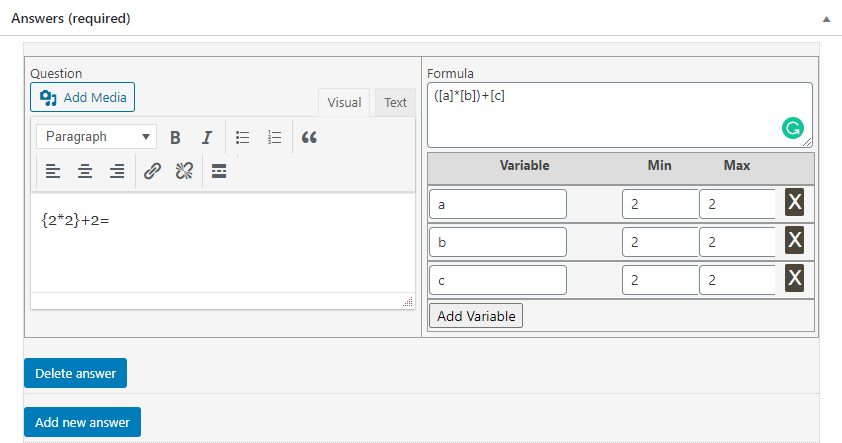
Task: Delete variable a with its X button
Action: [794, 202]
